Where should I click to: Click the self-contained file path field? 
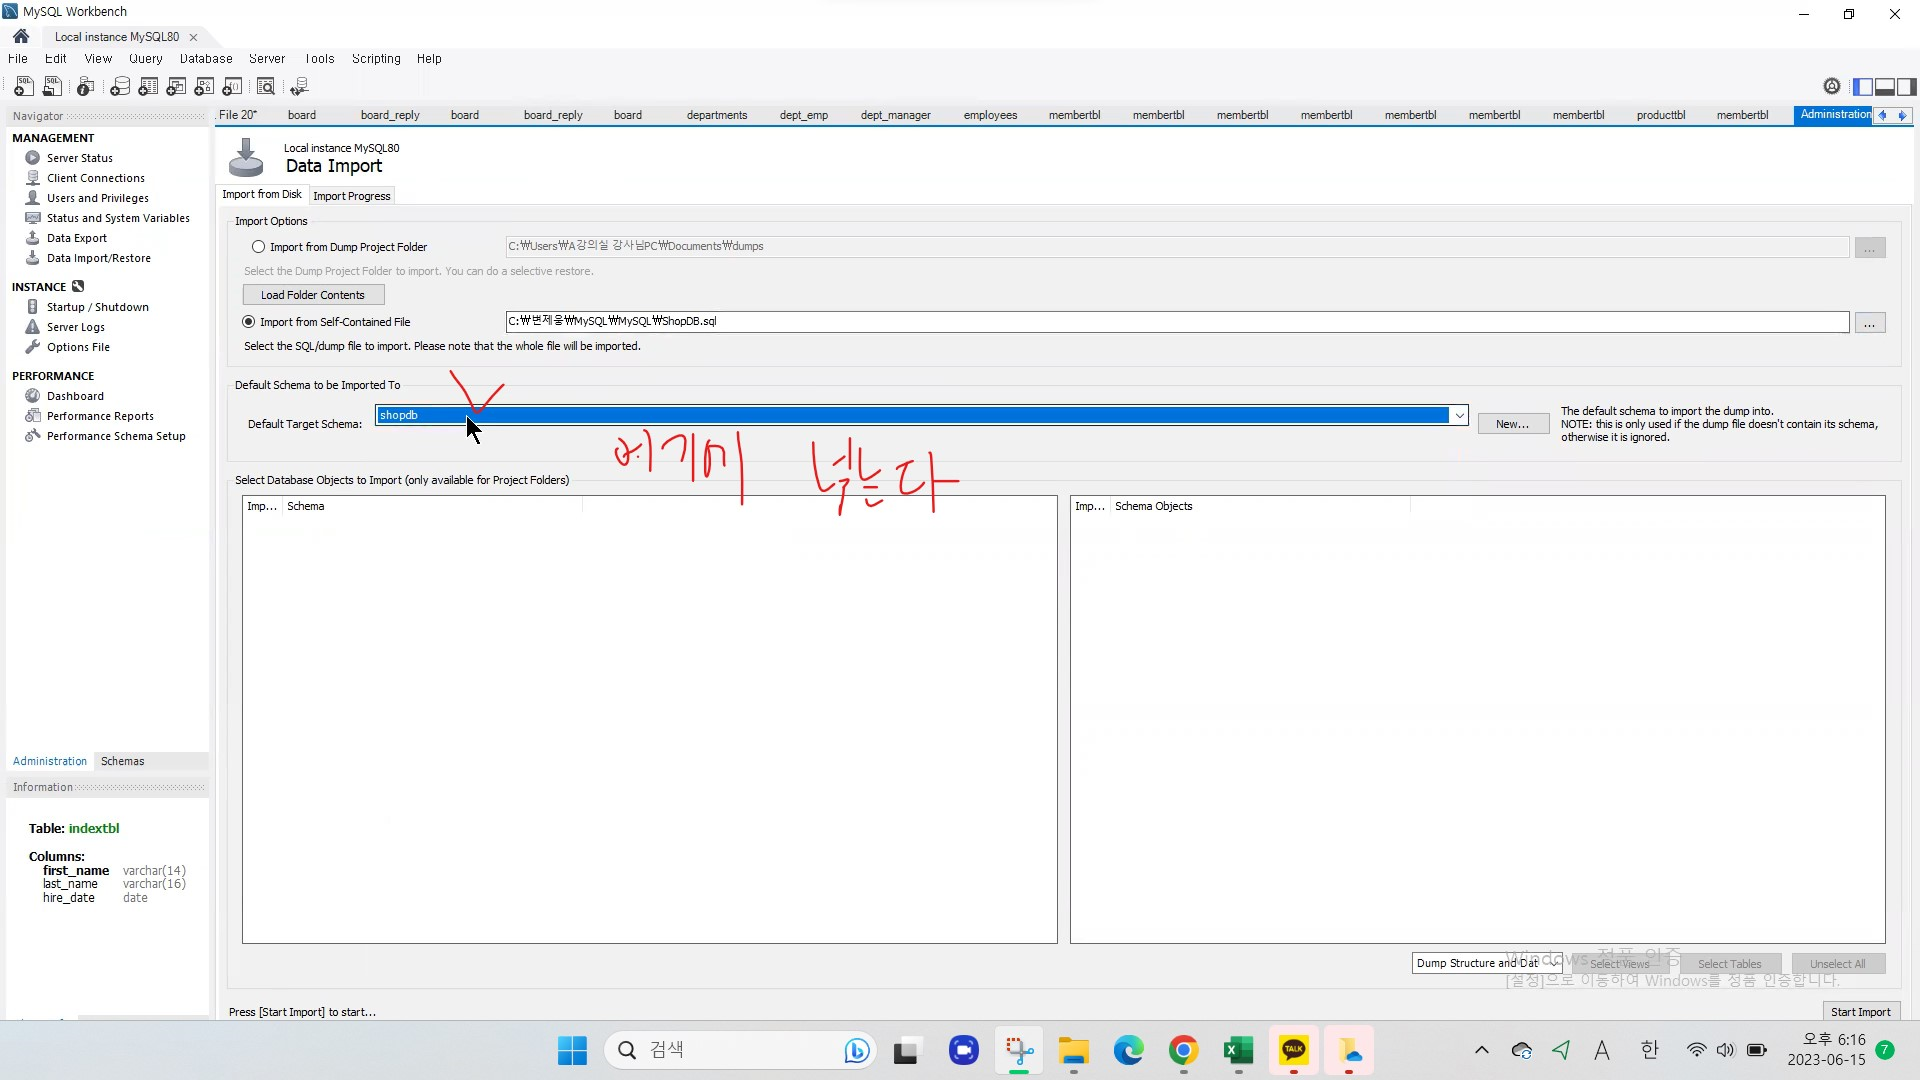coord(1176,322)
